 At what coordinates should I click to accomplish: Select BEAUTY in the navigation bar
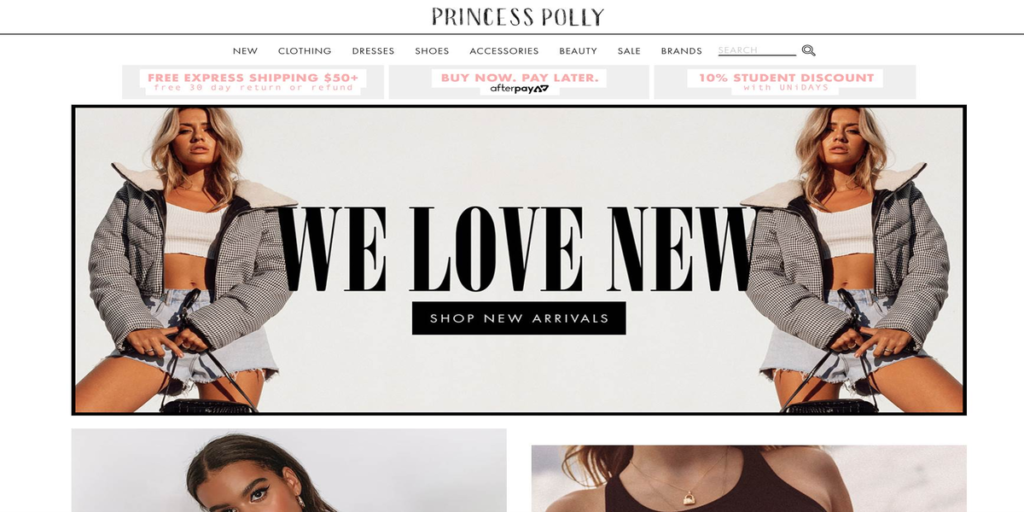tap(578, 51)
